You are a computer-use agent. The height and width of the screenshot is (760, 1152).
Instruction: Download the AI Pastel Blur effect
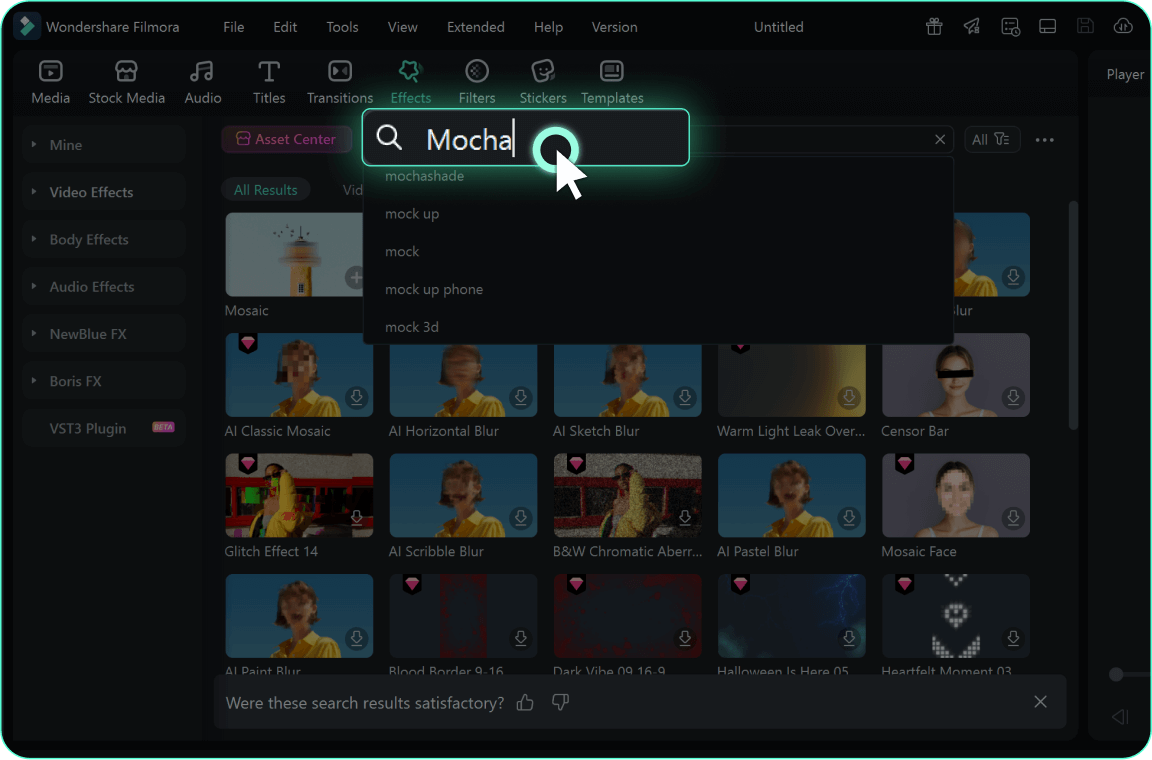(x=849, y=518)
